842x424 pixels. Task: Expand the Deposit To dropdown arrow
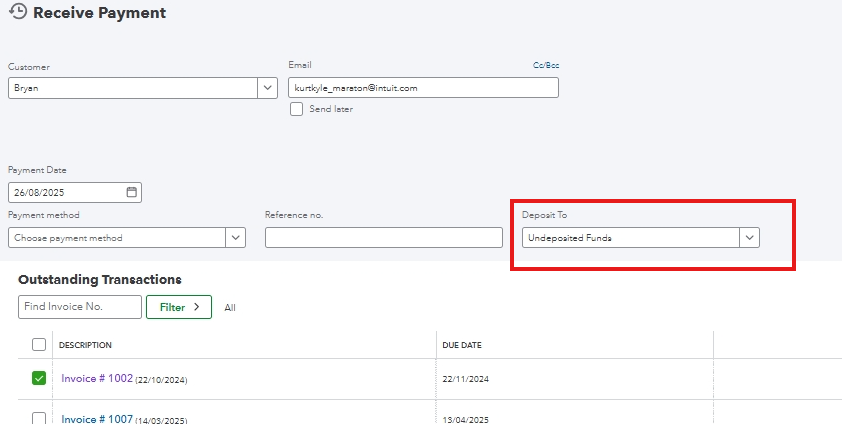(750, 238)
